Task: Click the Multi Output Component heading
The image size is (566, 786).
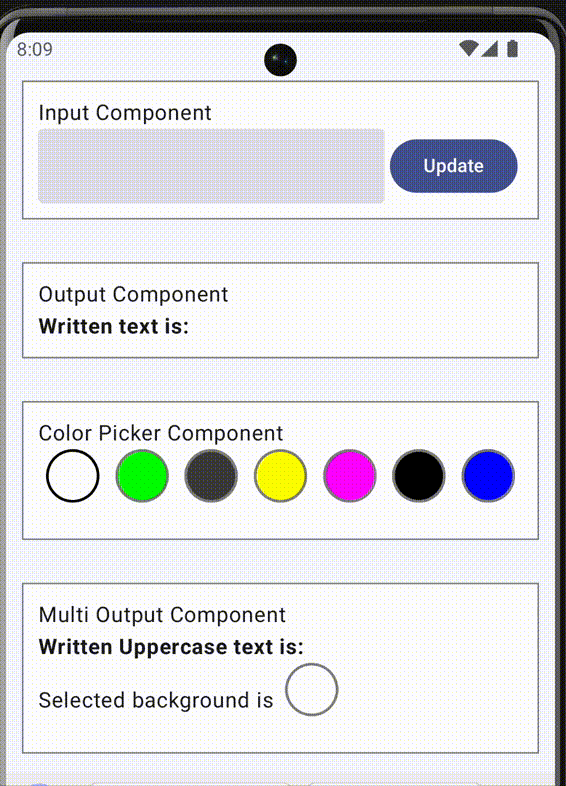Action: click(x=162, y=615)
